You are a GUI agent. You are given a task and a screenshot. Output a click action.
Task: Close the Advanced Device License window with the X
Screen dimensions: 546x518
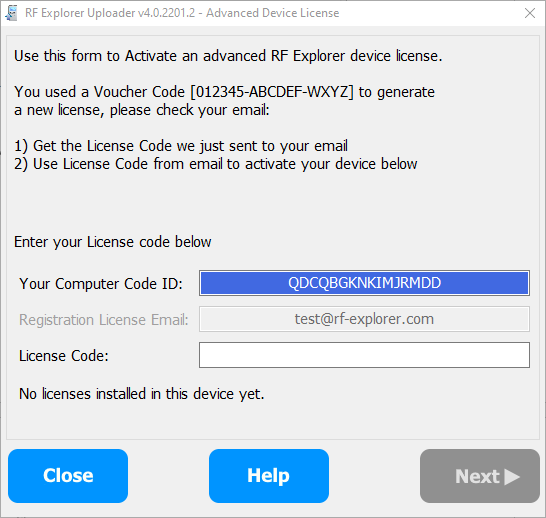click(x=530, y=13)
